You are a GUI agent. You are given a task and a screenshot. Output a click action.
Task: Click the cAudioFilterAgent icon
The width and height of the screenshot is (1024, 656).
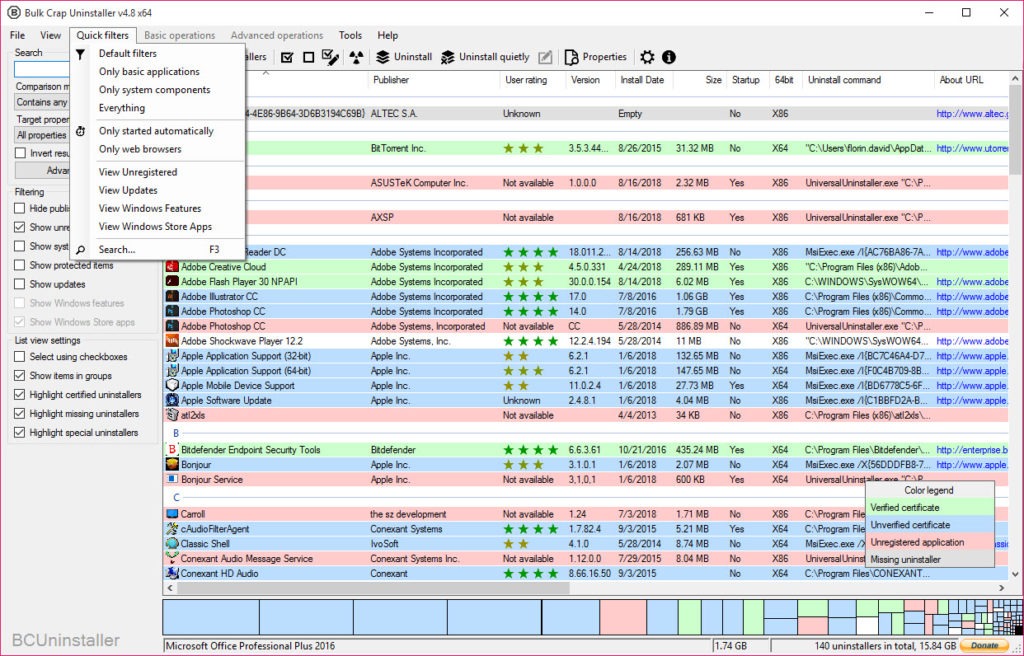pyautogui.click(x=172, y=529)
